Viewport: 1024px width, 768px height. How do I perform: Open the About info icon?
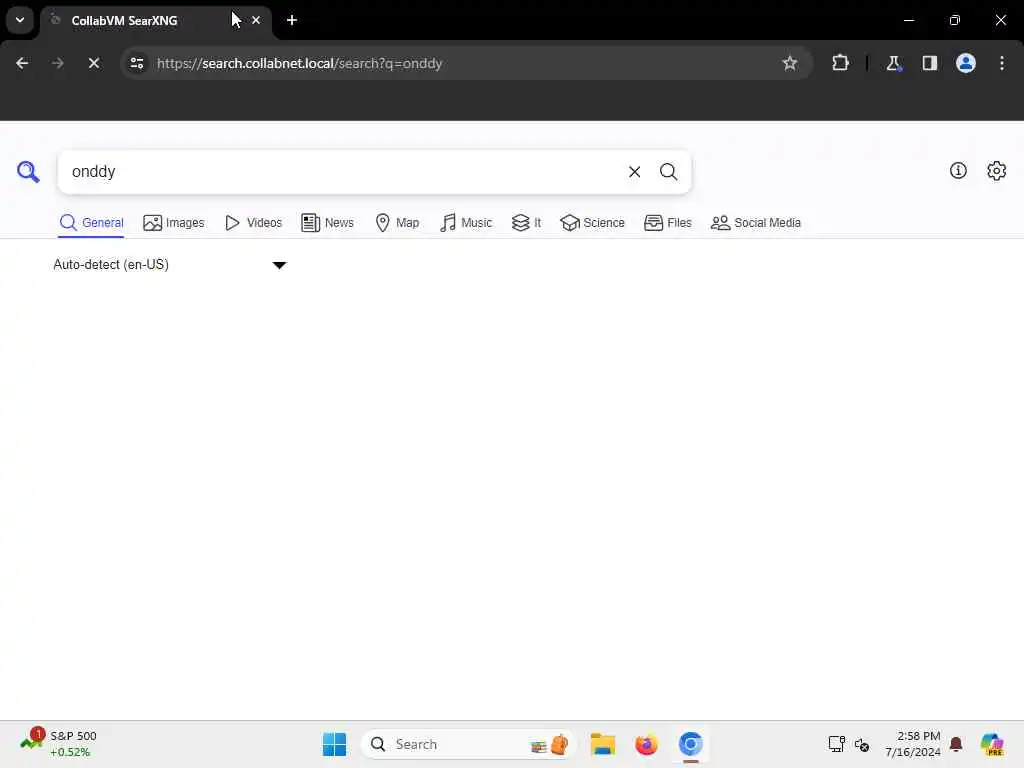958,170
